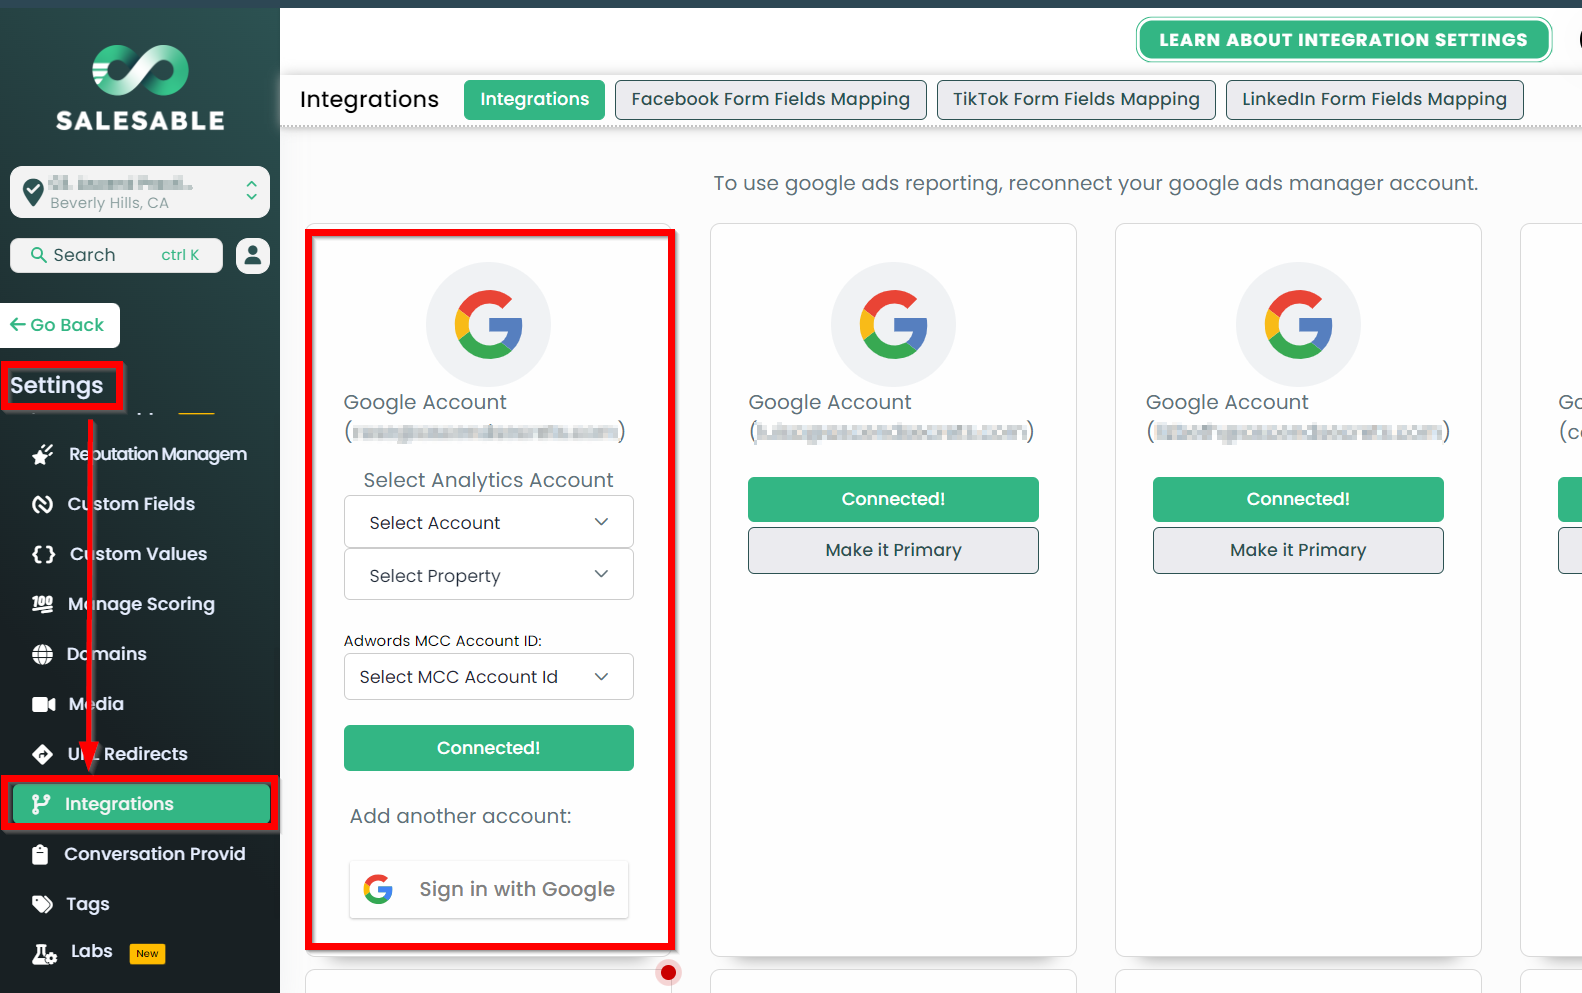
Task: Open Select MCC Account Id dropdown
Action: point(489,677)
